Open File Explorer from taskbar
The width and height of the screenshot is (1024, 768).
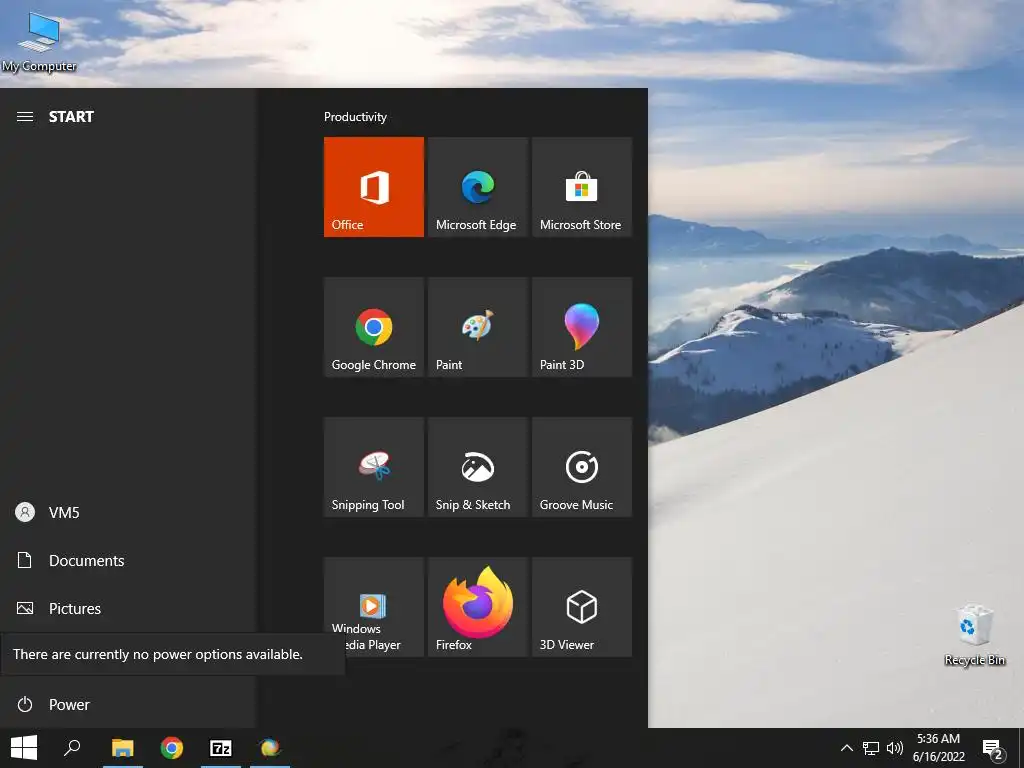tap(123, 748)
